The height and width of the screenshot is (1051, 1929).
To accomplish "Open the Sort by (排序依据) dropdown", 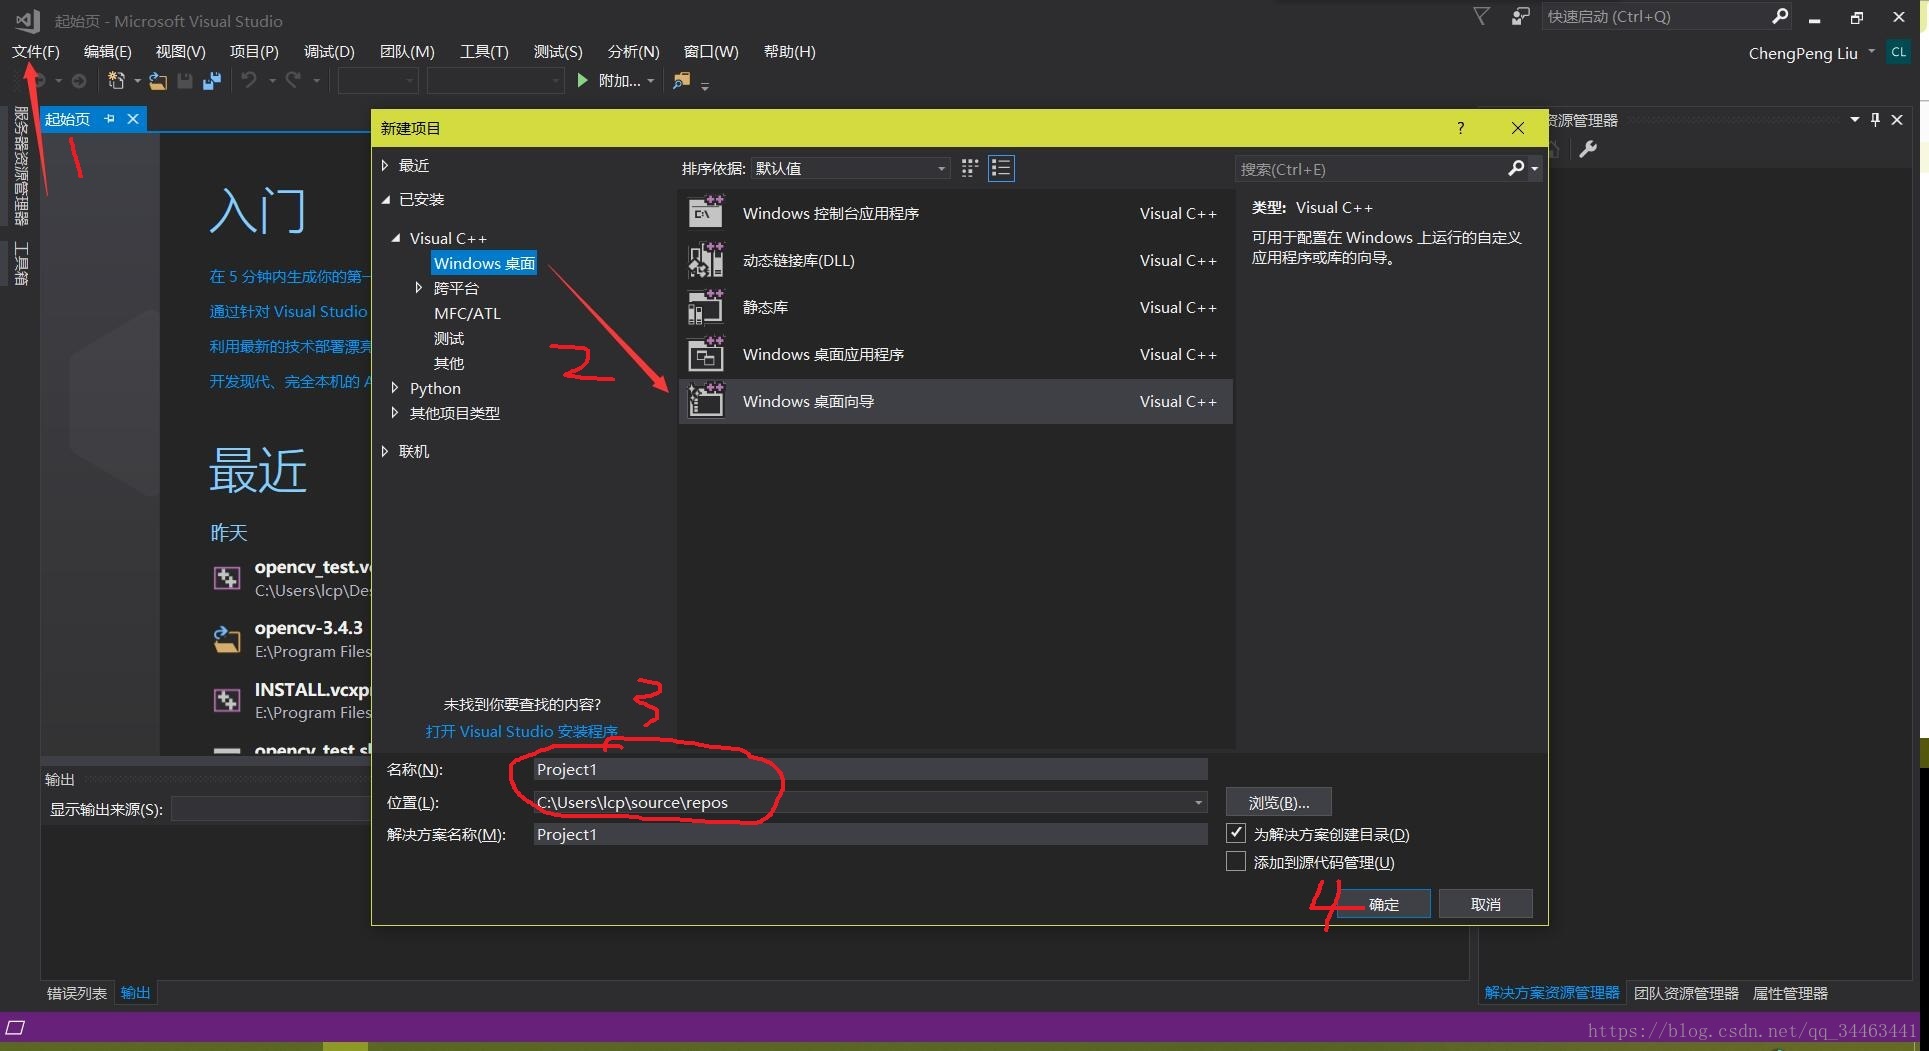I will pyautogui.click(x=849, y=168).
